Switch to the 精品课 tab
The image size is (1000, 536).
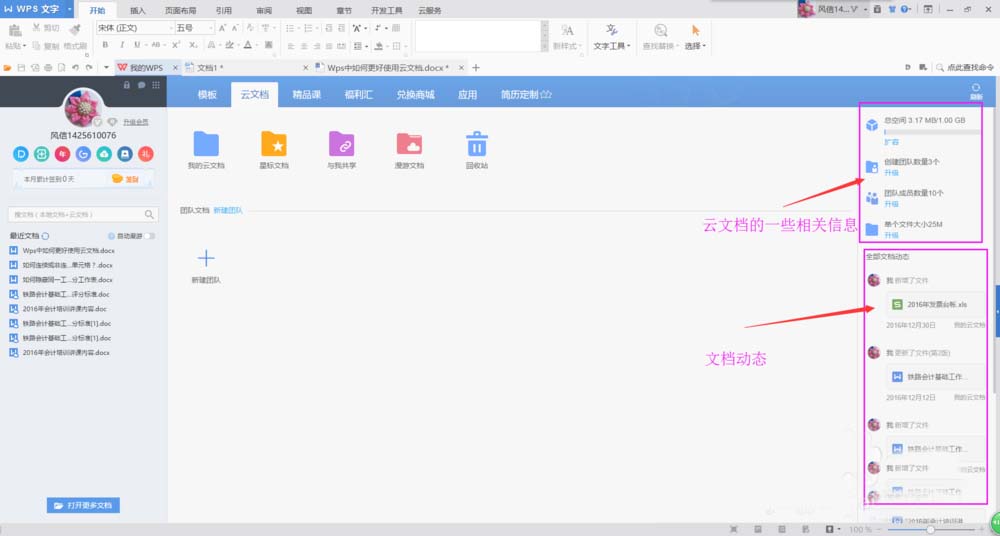pyautogui.click(x=306, y=94)
